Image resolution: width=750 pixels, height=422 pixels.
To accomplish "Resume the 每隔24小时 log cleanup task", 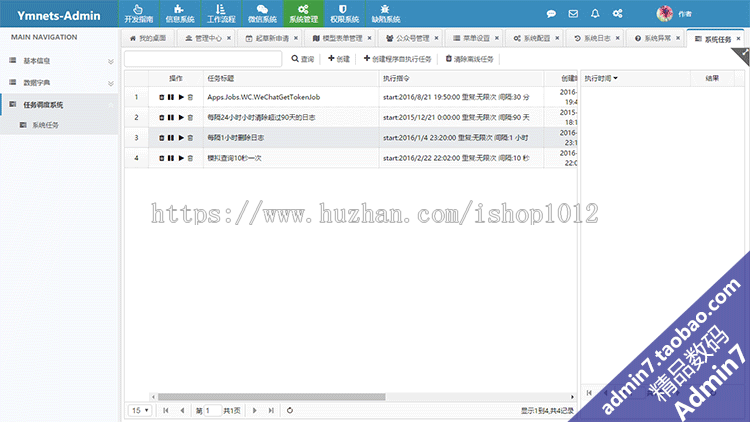I will pyautogui.click(x=181, y=117).
